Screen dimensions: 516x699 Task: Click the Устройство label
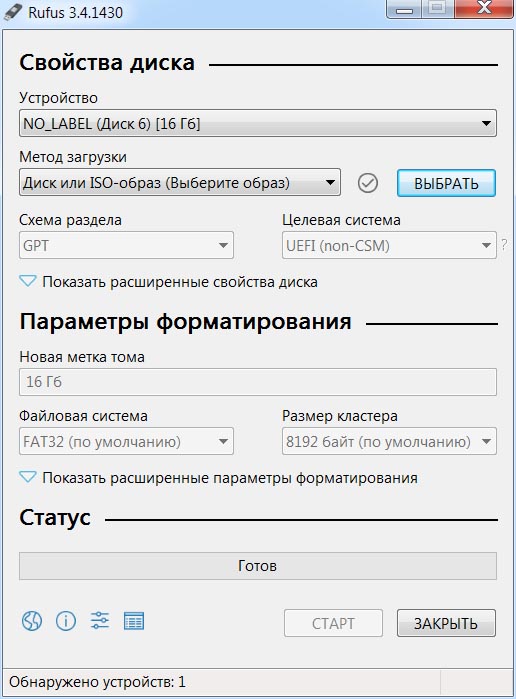point(58,98)
